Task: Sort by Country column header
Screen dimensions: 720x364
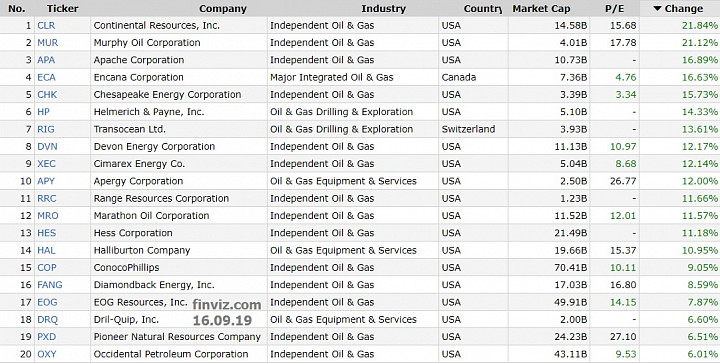Action: click(482, 9)
